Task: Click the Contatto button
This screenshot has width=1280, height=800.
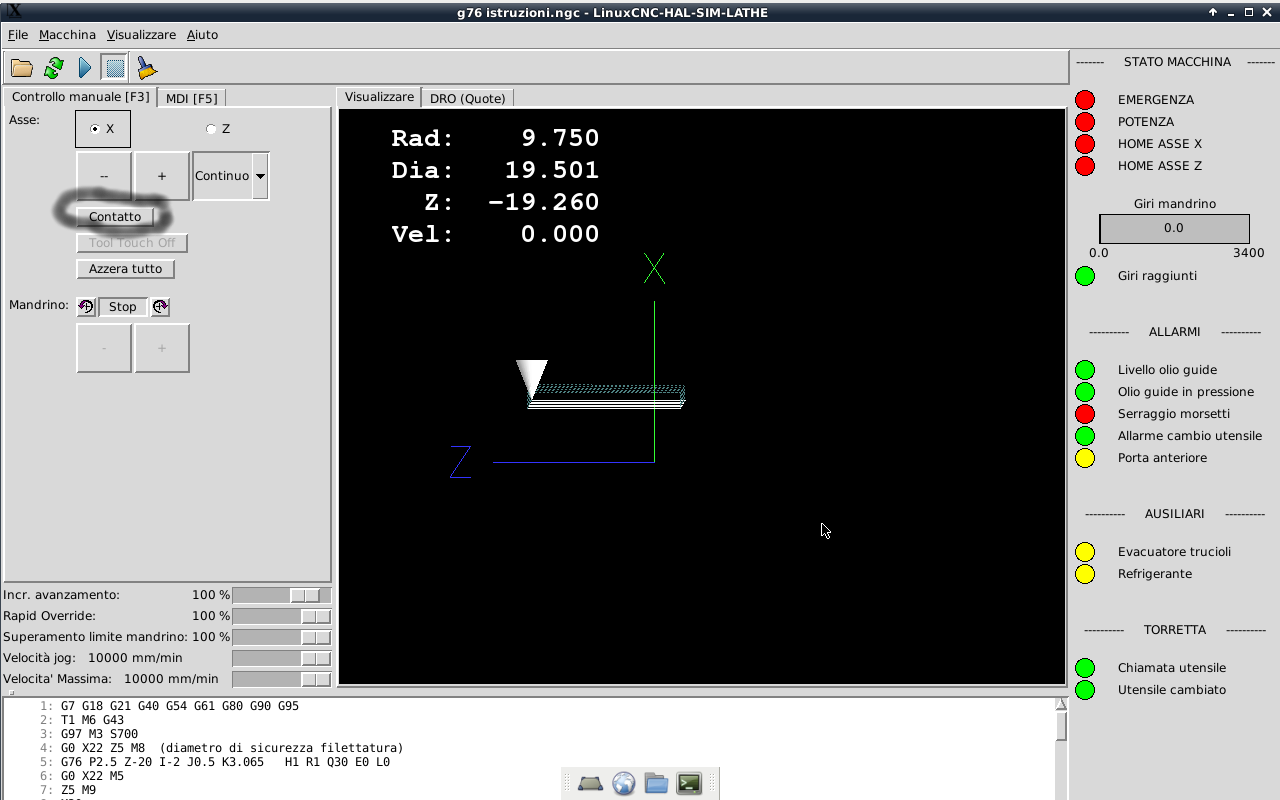Action: point(115,217)
